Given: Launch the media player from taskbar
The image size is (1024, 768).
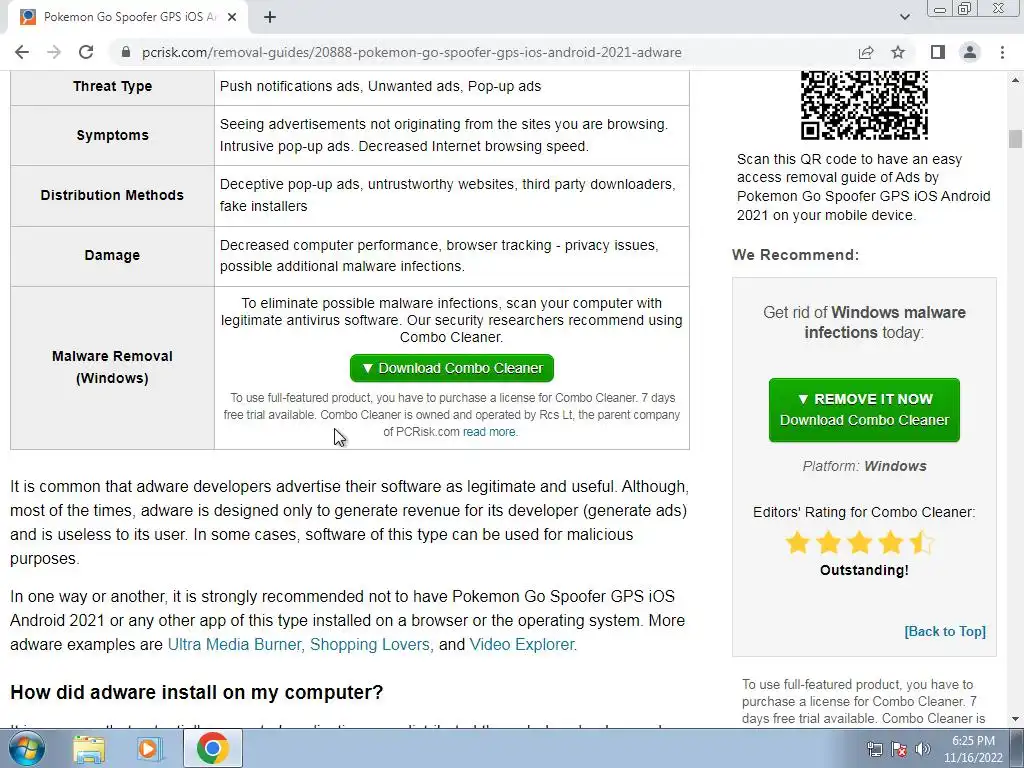Looking at the screenshot, I should pyautogui.click(x=151, y=748).
